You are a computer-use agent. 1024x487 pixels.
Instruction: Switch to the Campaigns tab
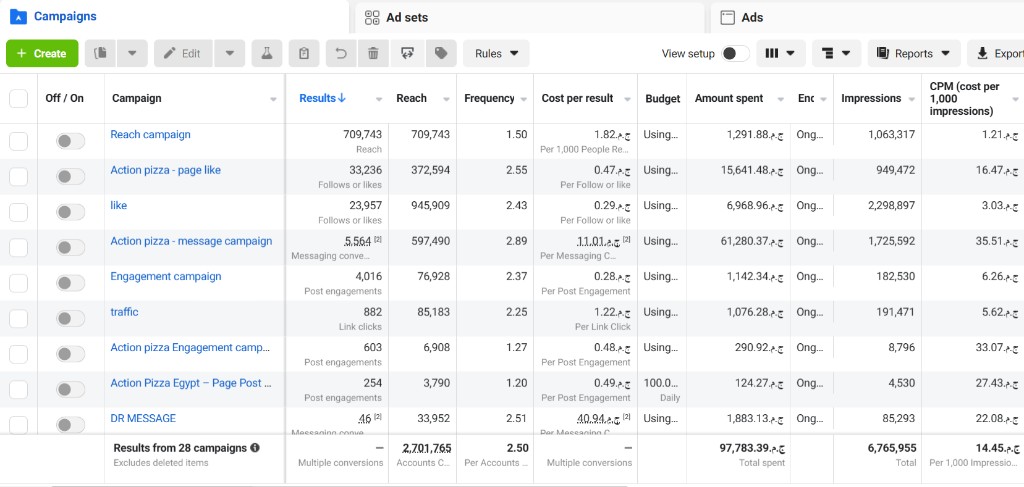click(x=174, y=17)
